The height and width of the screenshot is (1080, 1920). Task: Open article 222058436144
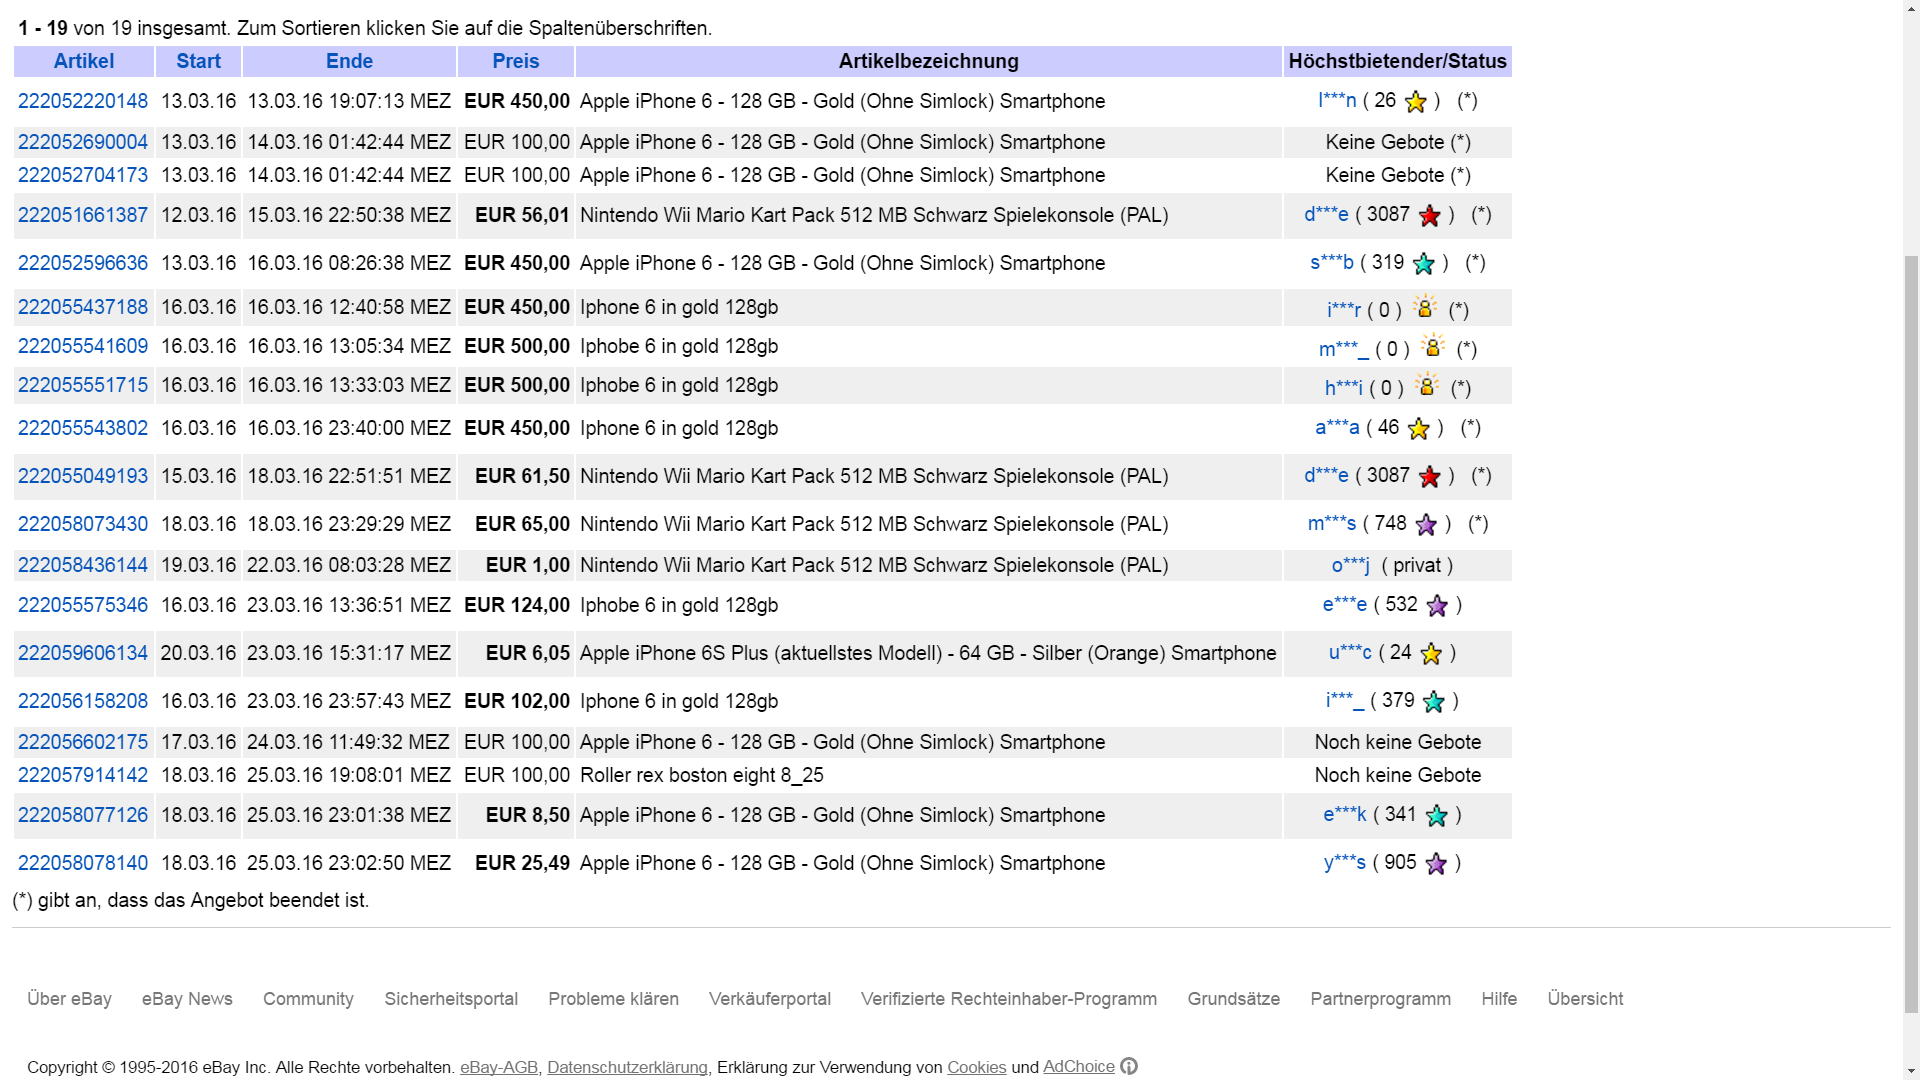[83, 565]
